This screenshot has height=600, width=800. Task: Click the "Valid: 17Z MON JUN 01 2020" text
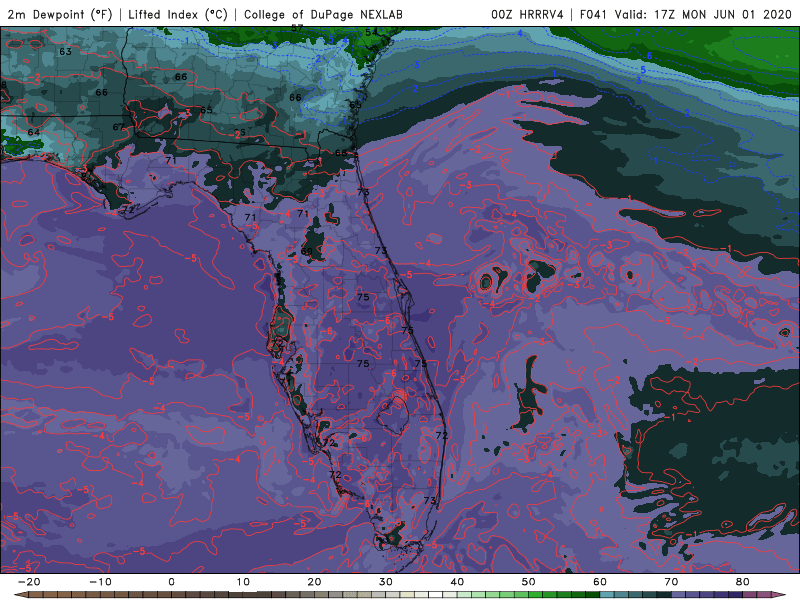[x=703, y=14]
